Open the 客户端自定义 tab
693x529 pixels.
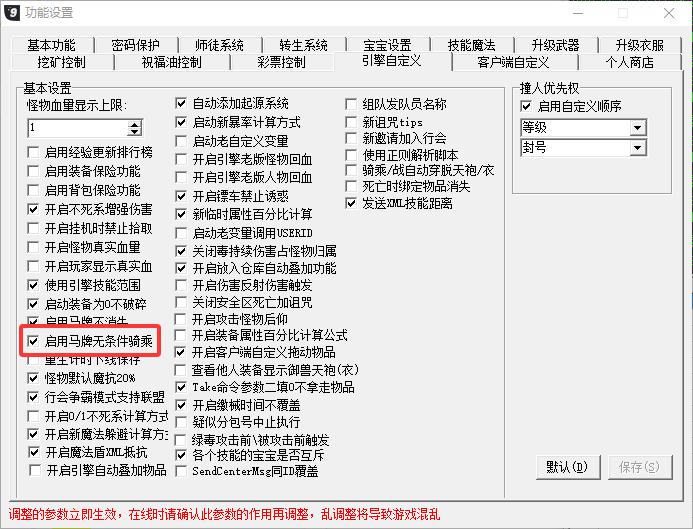pyautogui.click(x=514, y=62)
